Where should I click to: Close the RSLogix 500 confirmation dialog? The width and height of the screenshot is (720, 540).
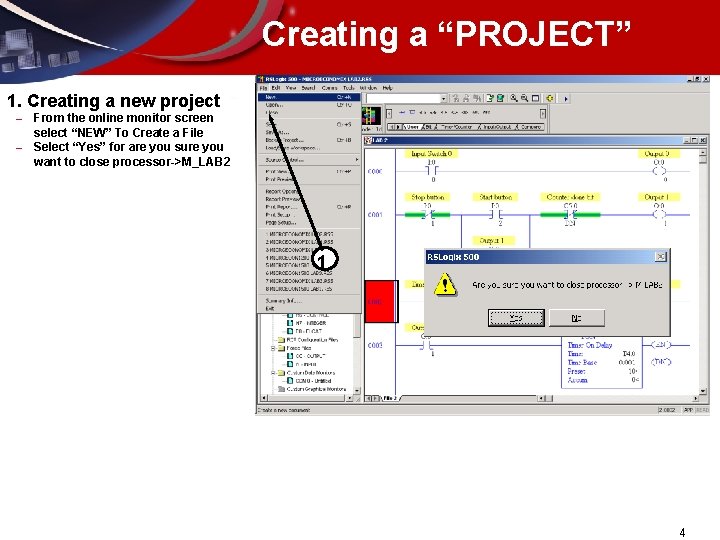click(x=660, y=257)
